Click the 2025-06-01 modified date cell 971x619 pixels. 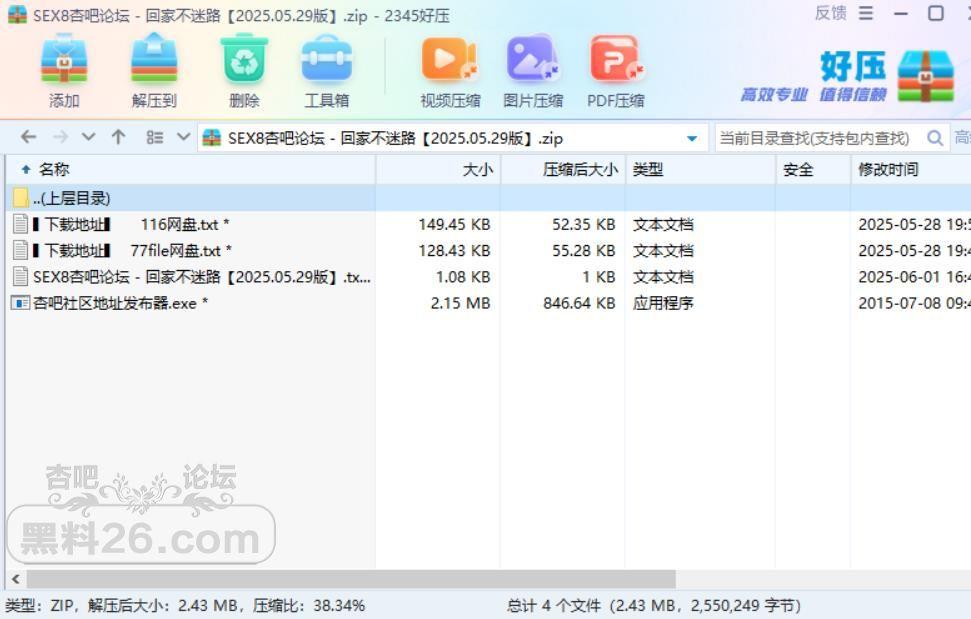(914, 277)
